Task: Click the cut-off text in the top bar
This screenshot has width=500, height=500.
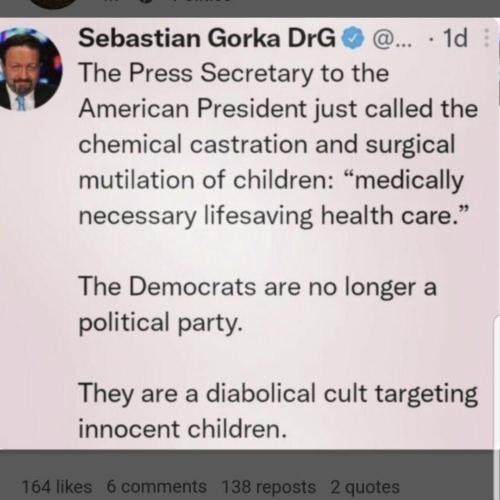Action: coord(167,2)
